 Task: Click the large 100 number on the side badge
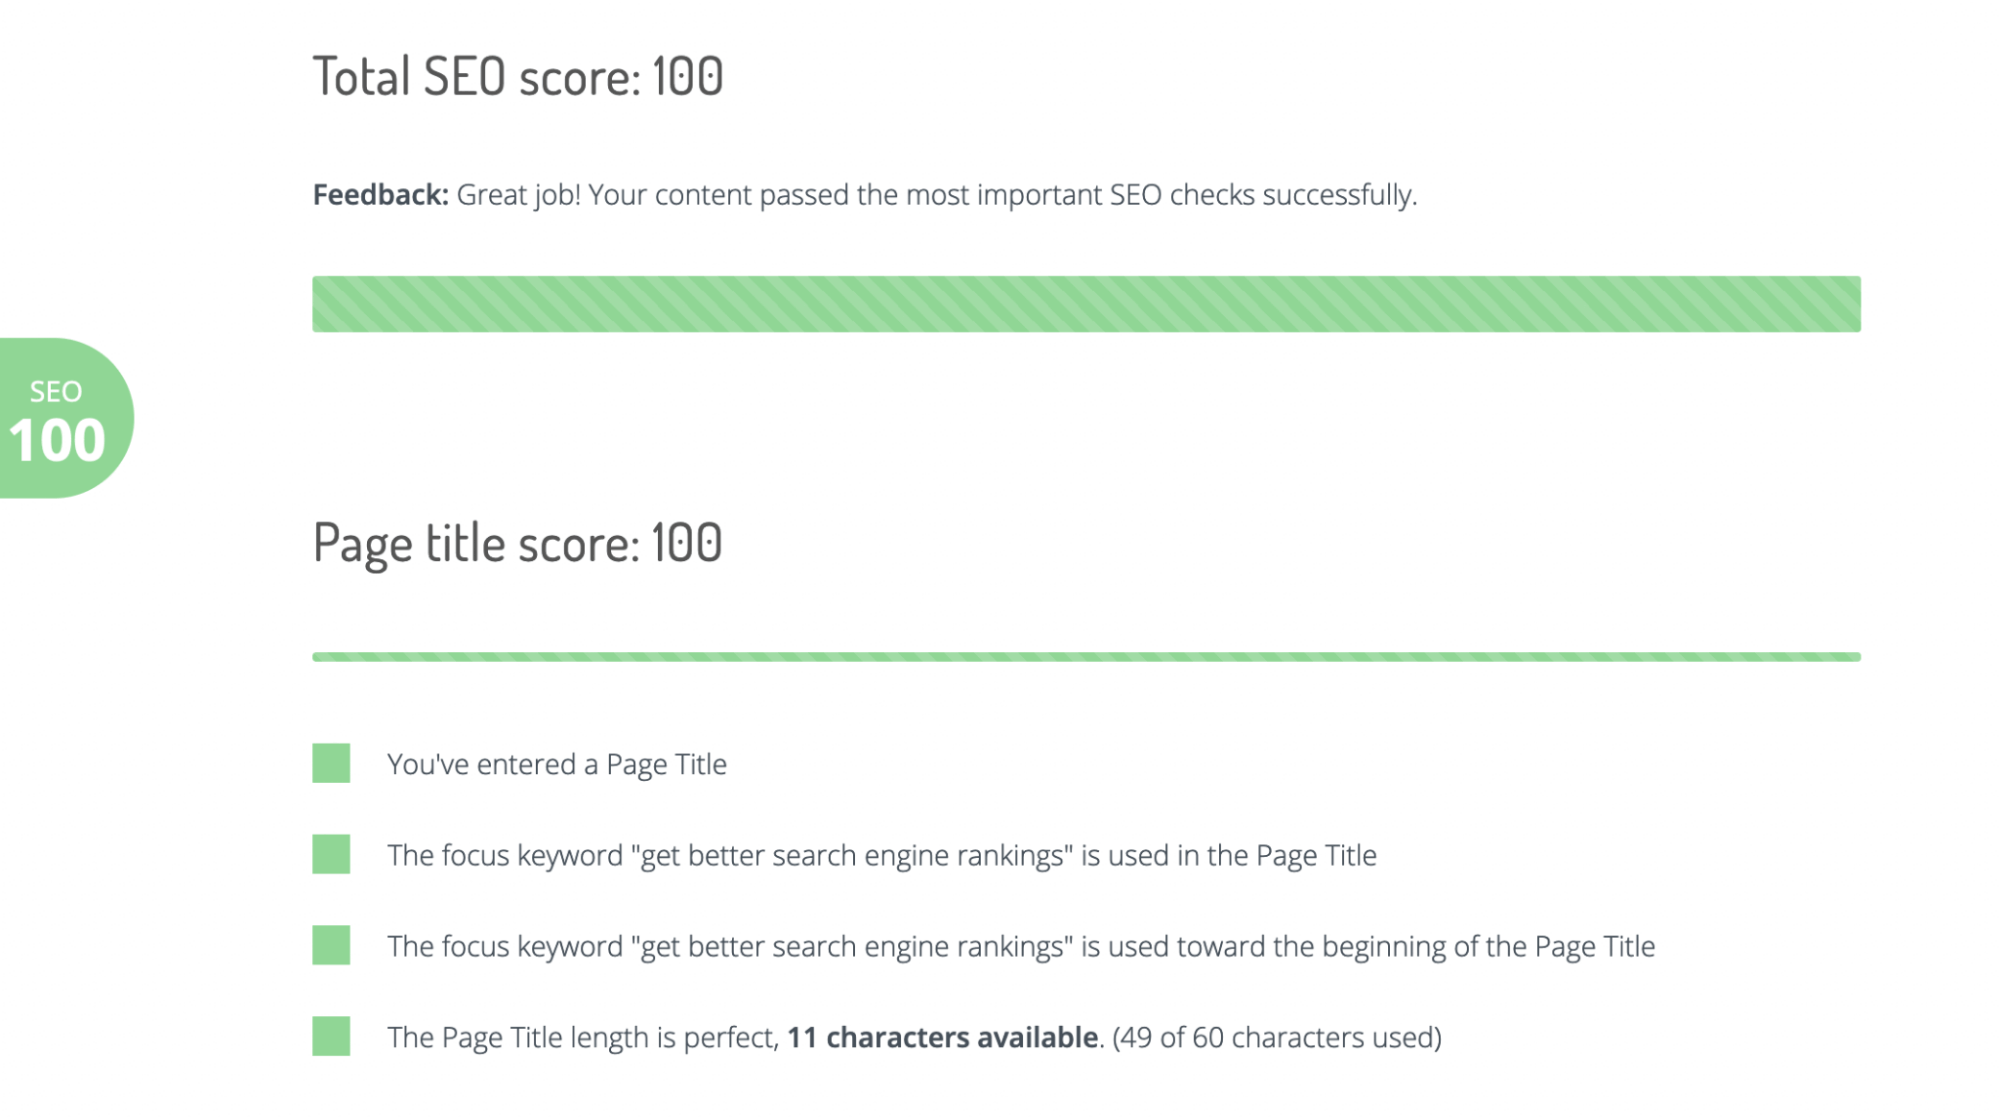(57, 441)
